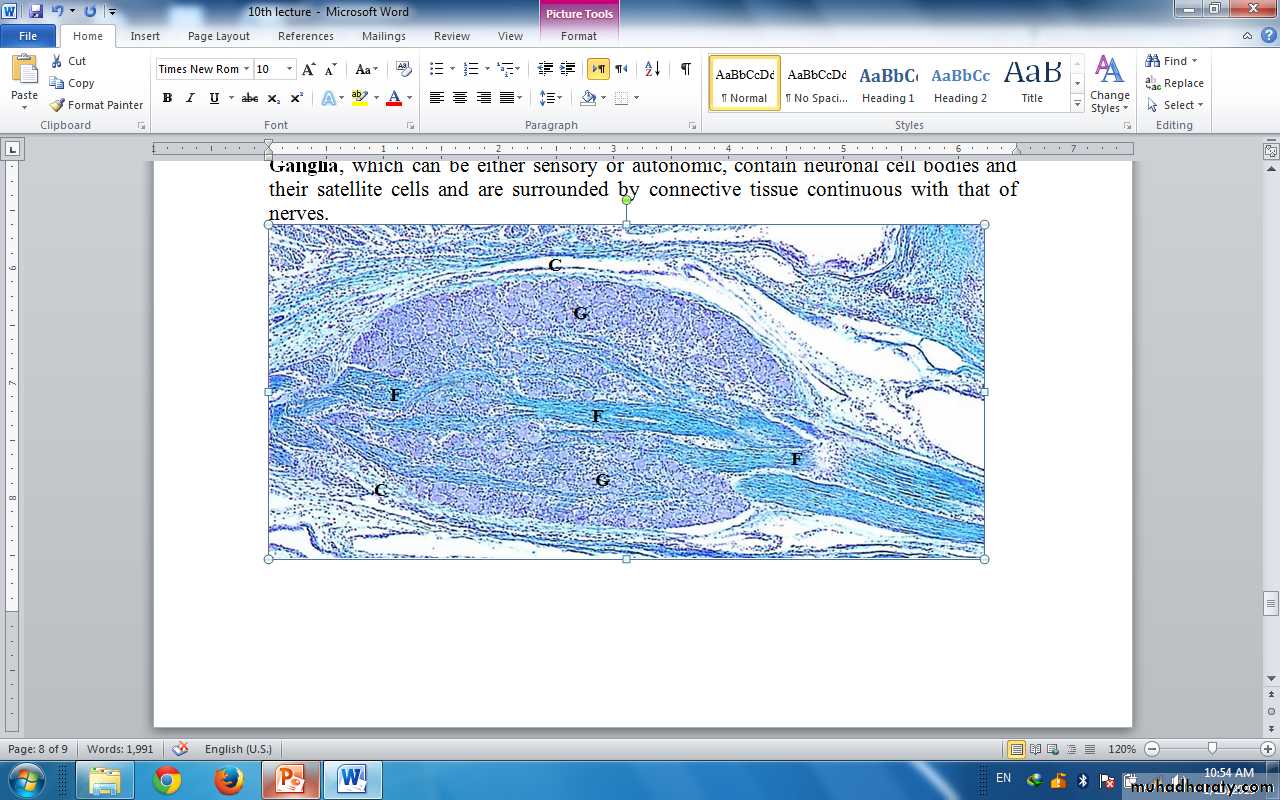The width and height of the screenshot is (1280, 800).
Task: Click the Sort button in Paragraph group
Action: click(652, 69)
